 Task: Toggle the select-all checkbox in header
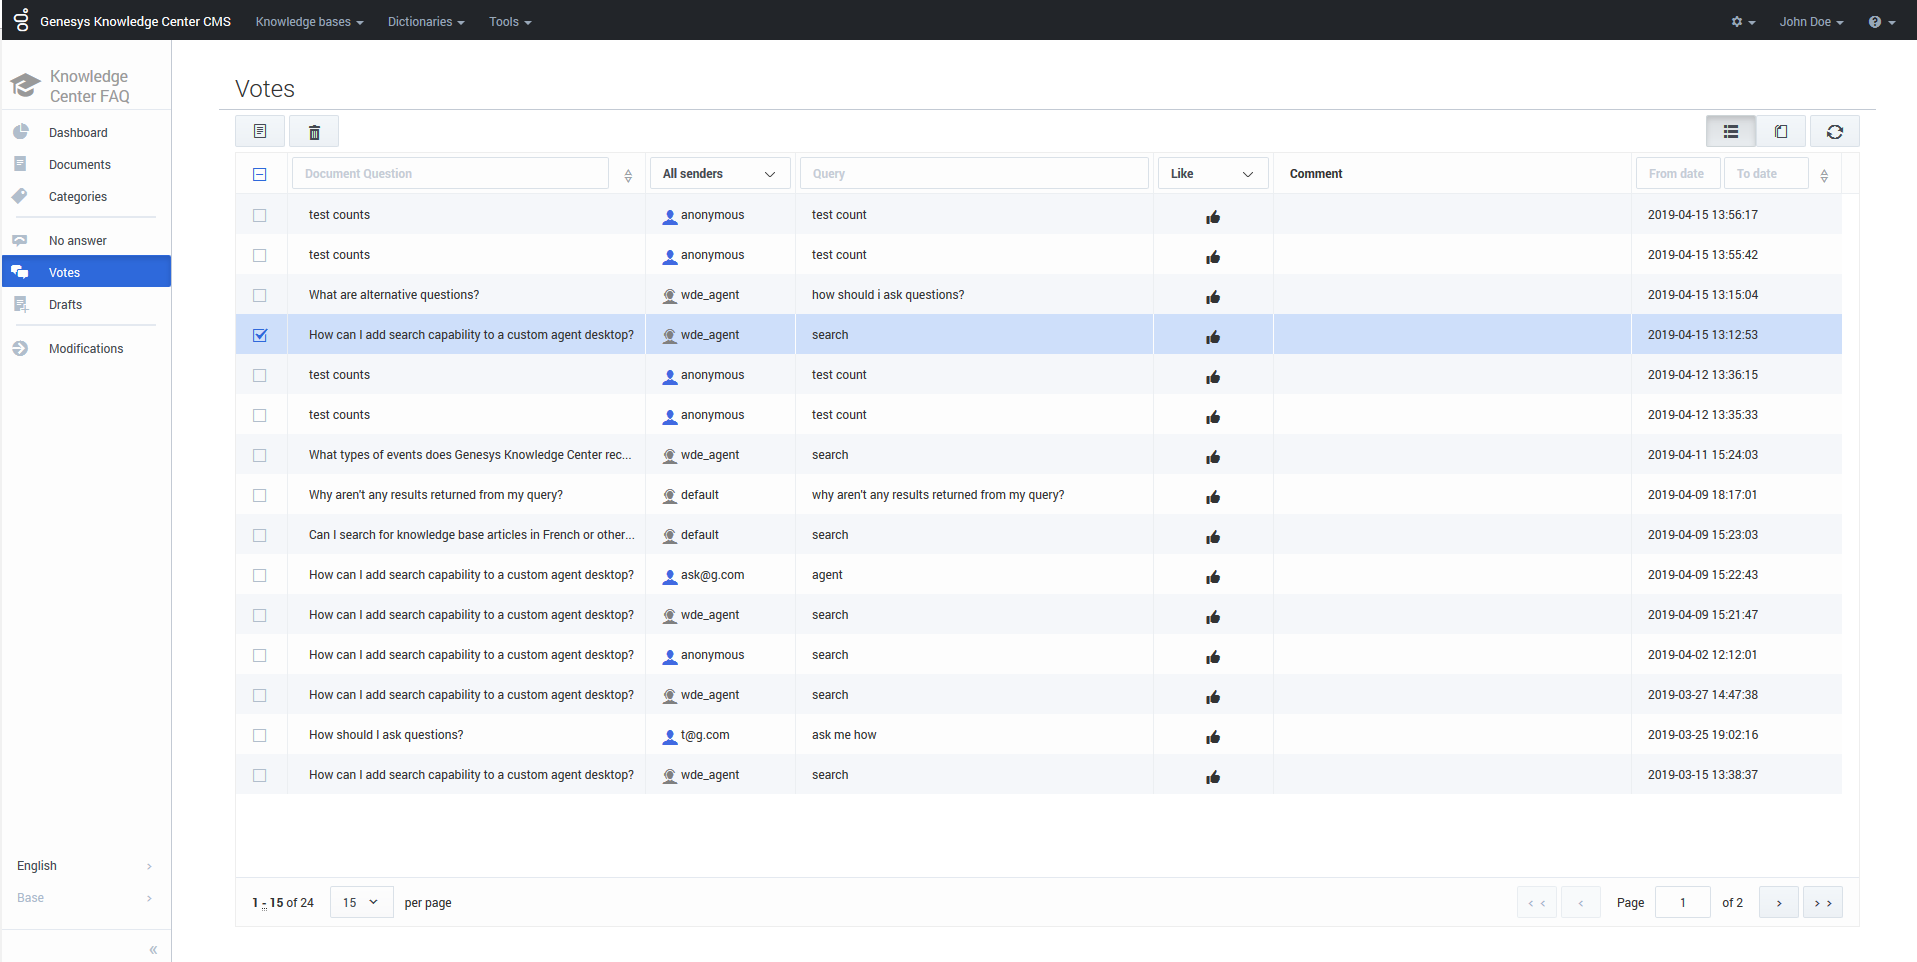260,174
